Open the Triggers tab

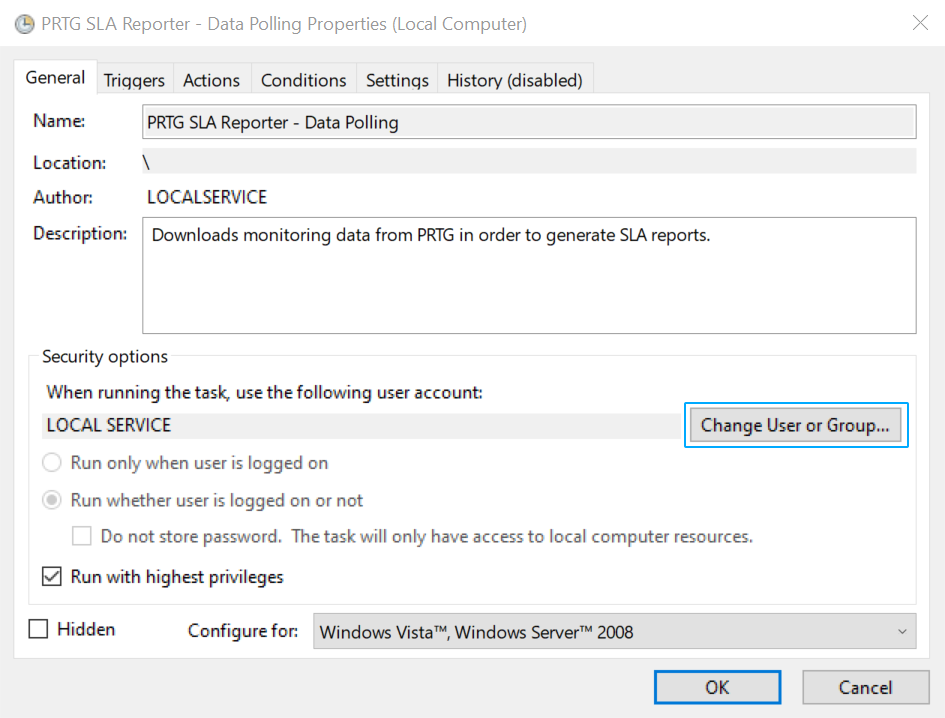tap(134, 80)
